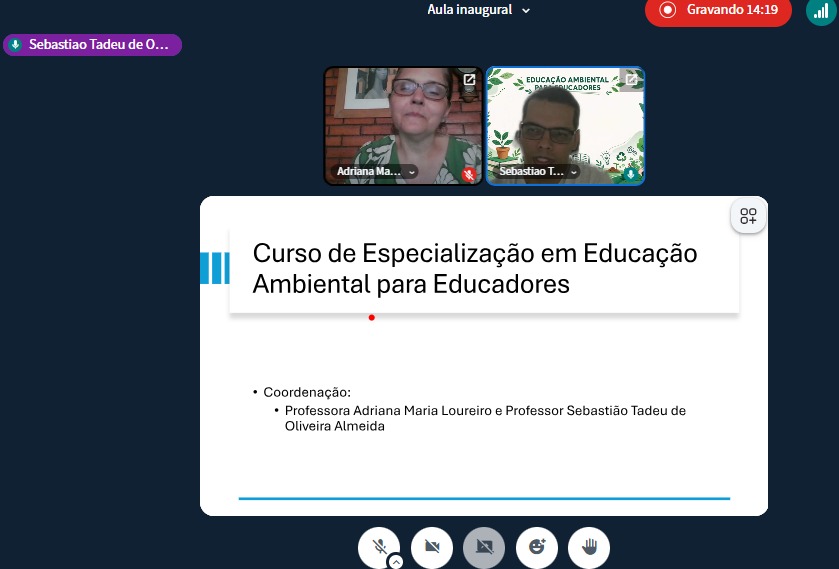Click the Sebastiao Tadeu talking indicator
Screen dimensions: 839x569
(x=92, y=45)
